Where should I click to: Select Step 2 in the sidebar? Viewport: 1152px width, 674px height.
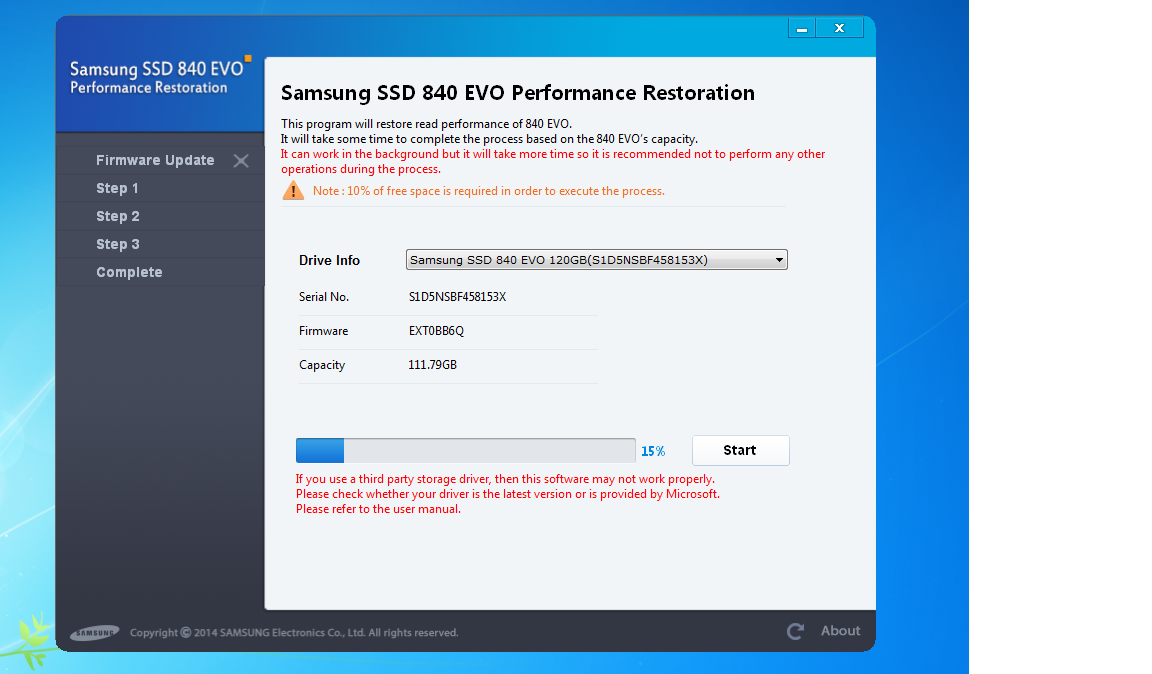[118, 216]
